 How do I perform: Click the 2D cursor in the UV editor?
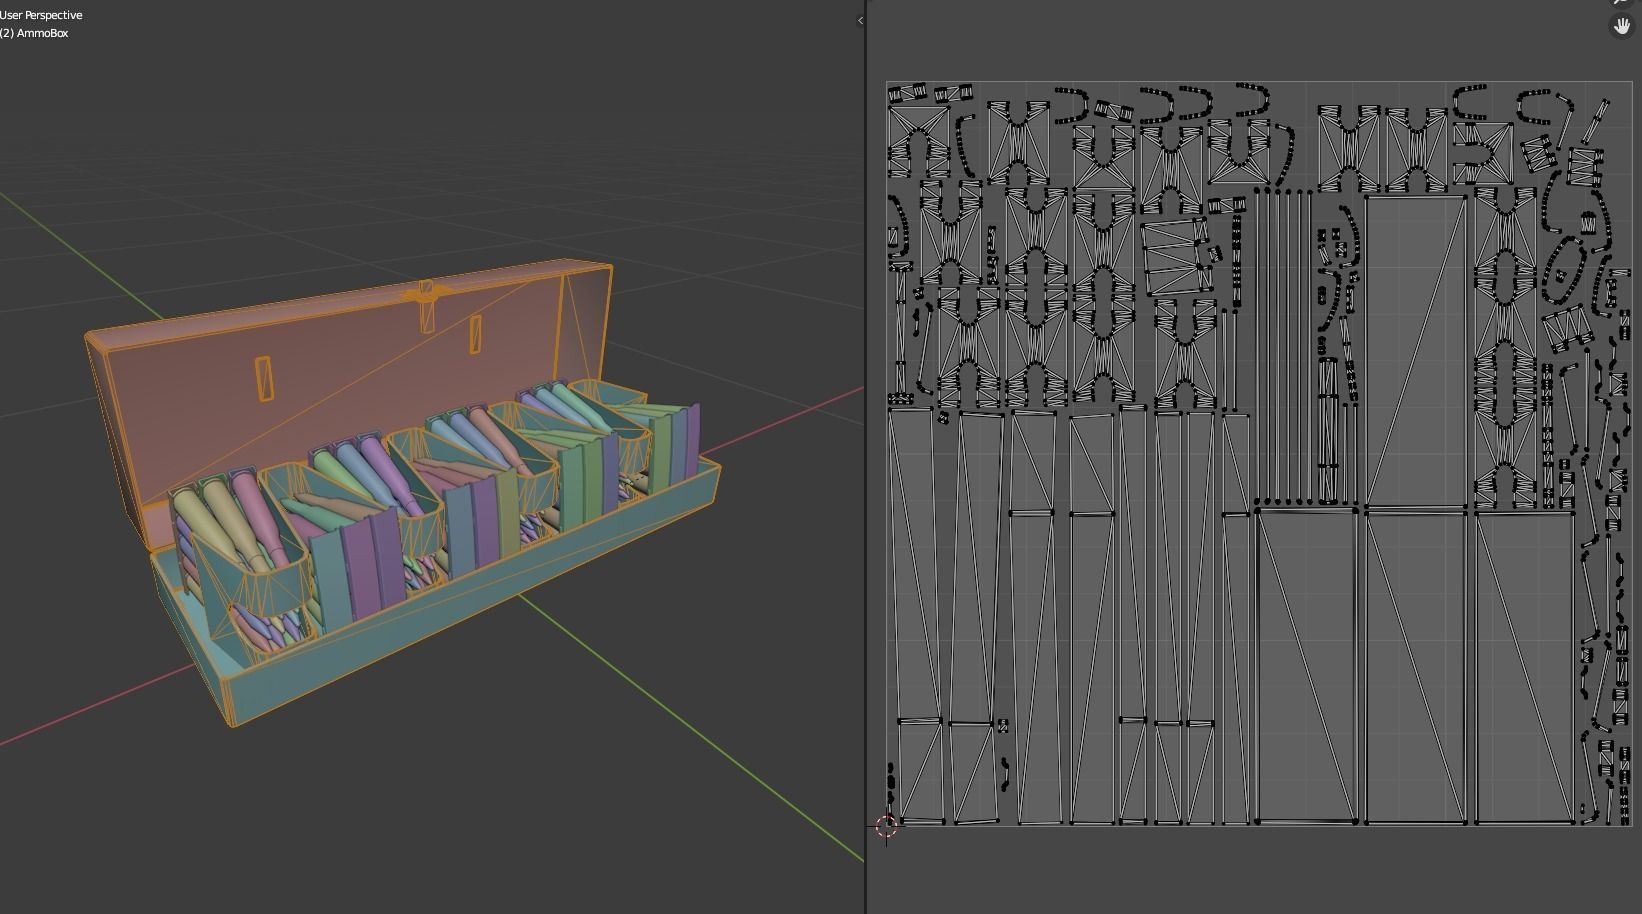886,826
